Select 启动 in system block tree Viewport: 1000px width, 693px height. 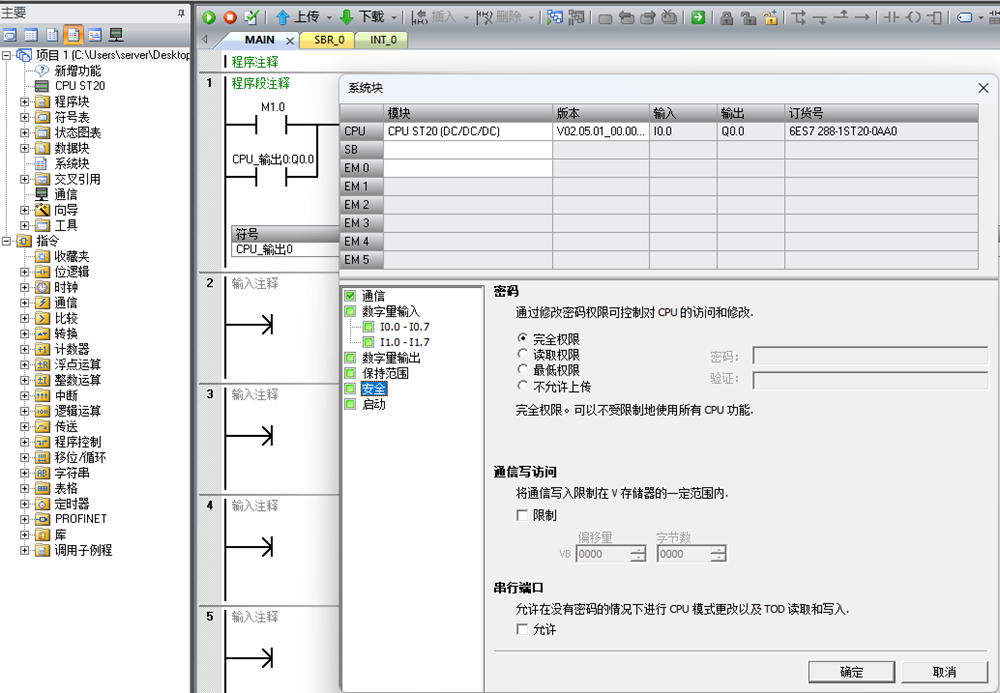[x=373, y=405]
